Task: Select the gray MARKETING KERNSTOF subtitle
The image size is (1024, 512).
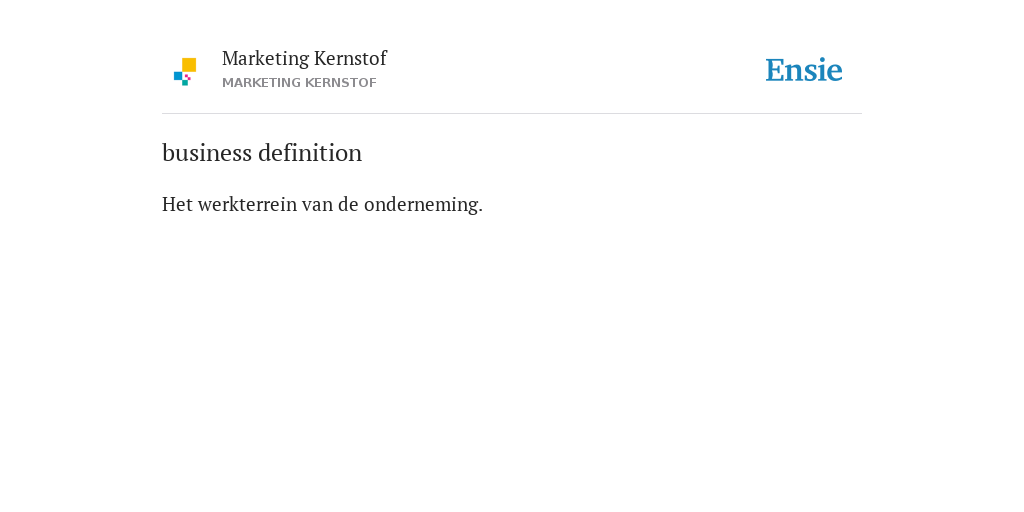Action: (x=299, y=83)
